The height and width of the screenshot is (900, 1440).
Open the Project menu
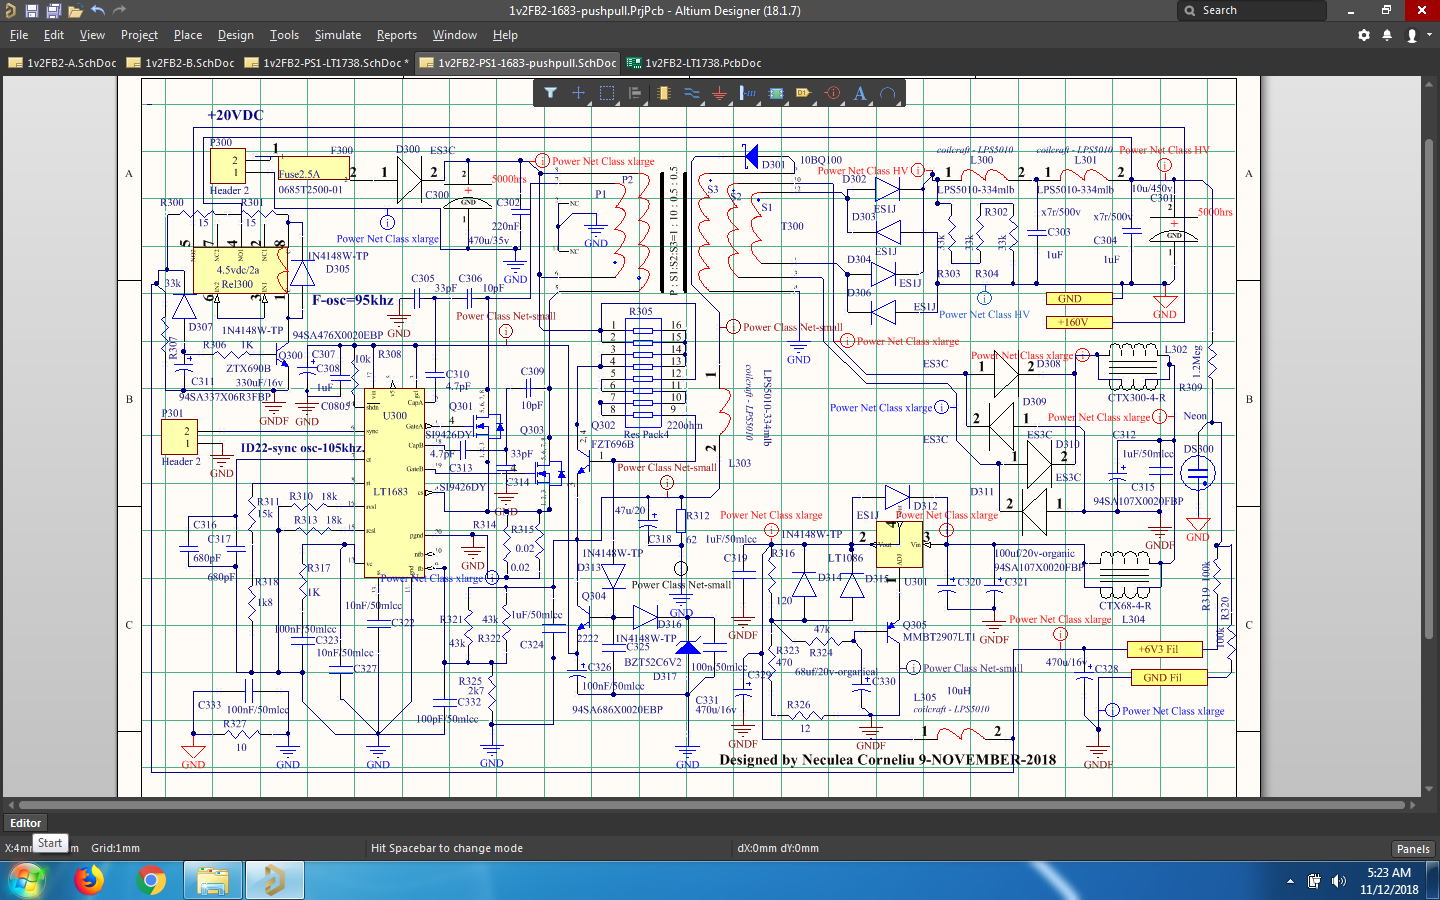[x=139, y=35]
